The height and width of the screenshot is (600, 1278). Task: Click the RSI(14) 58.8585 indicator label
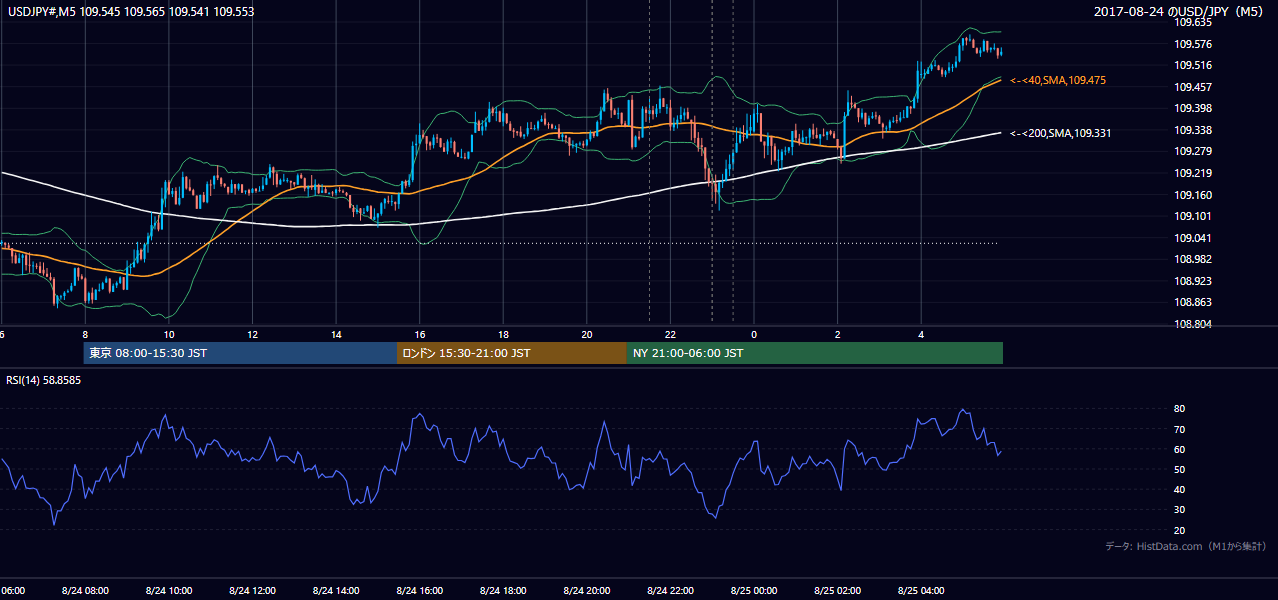[44, 380]
